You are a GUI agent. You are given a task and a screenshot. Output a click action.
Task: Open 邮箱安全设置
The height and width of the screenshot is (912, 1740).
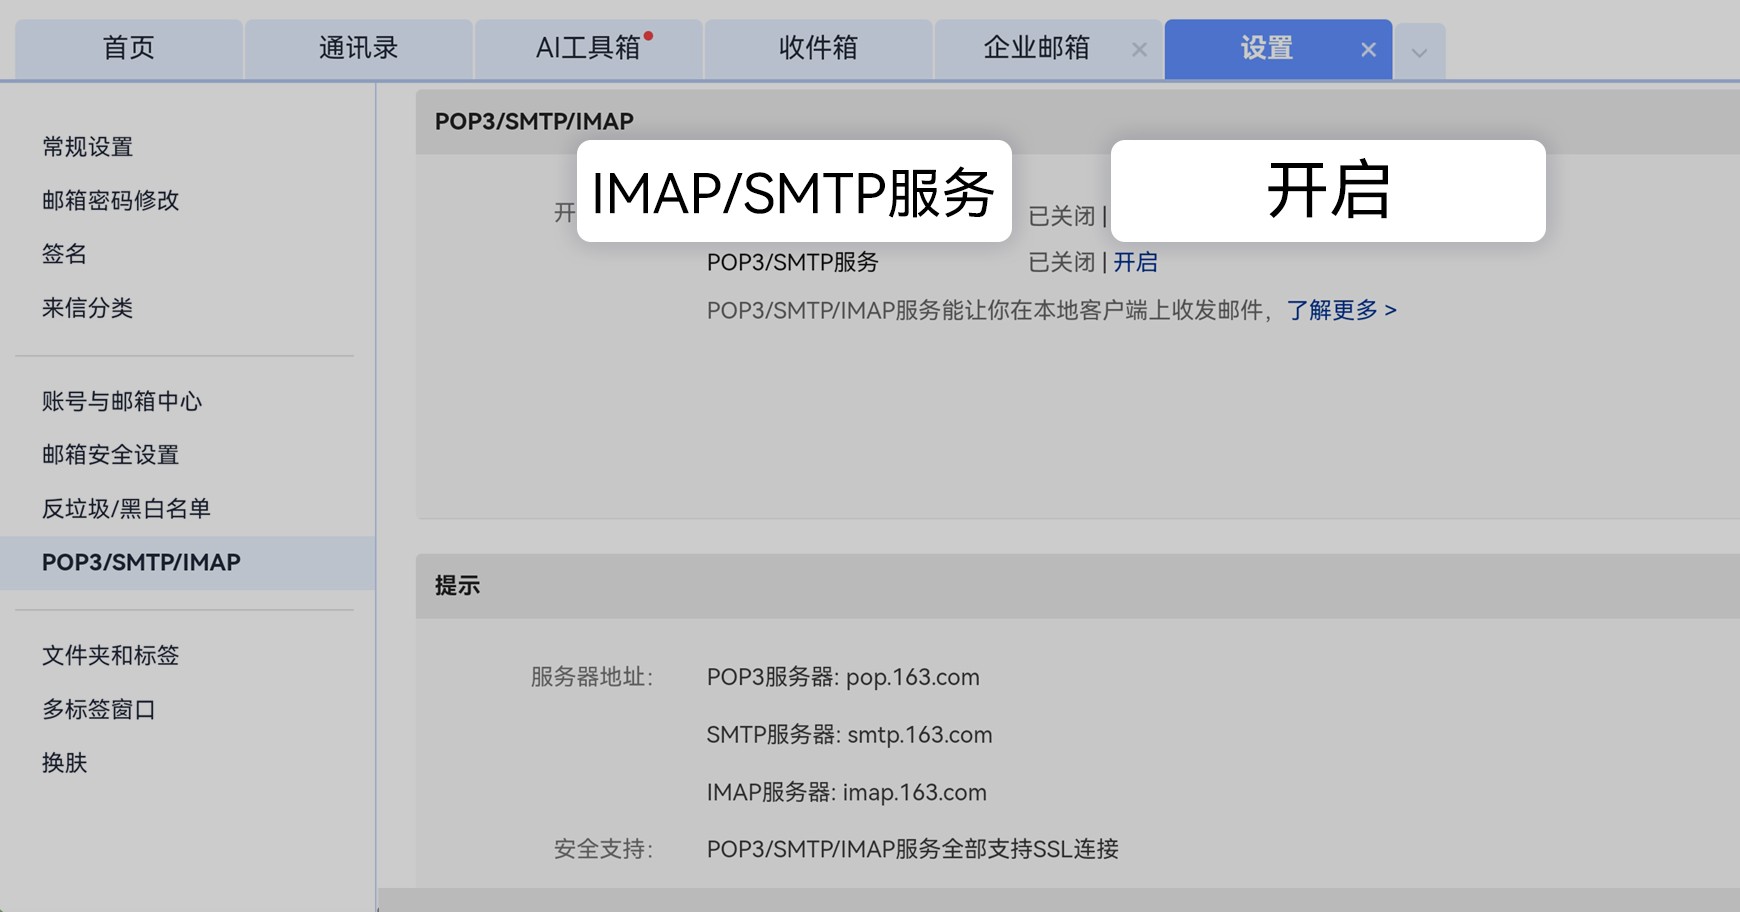tap(111, 455)
